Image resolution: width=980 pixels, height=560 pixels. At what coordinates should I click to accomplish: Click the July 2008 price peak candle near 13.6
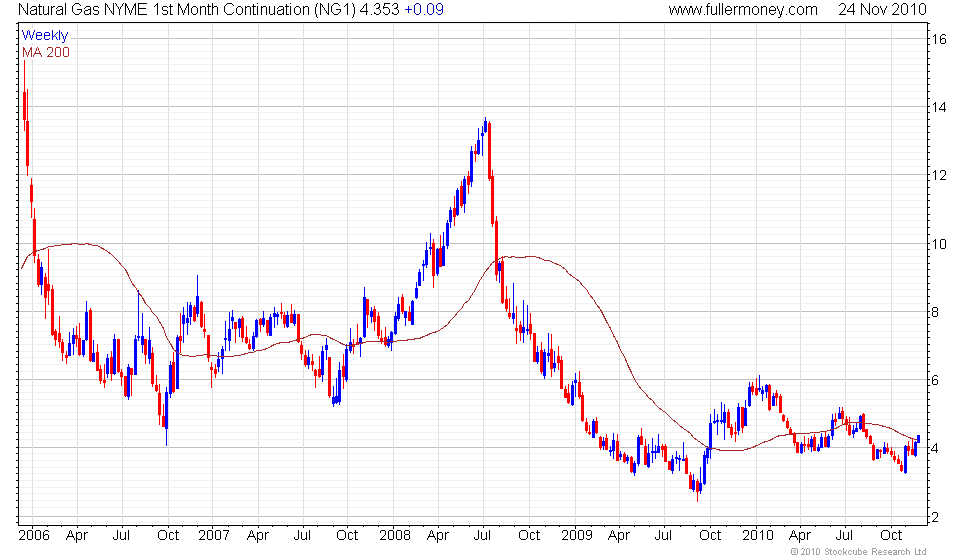(x=485, y=125)
